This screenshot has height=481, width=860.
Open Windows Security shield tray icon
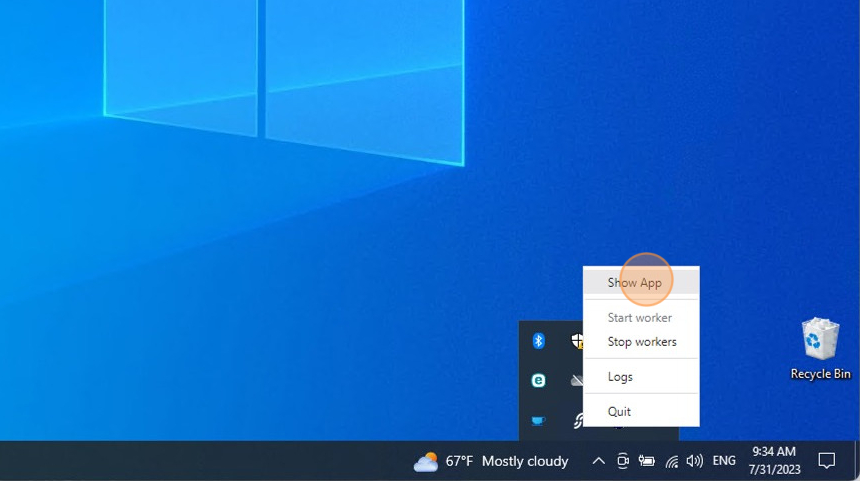tap(577, 341)
